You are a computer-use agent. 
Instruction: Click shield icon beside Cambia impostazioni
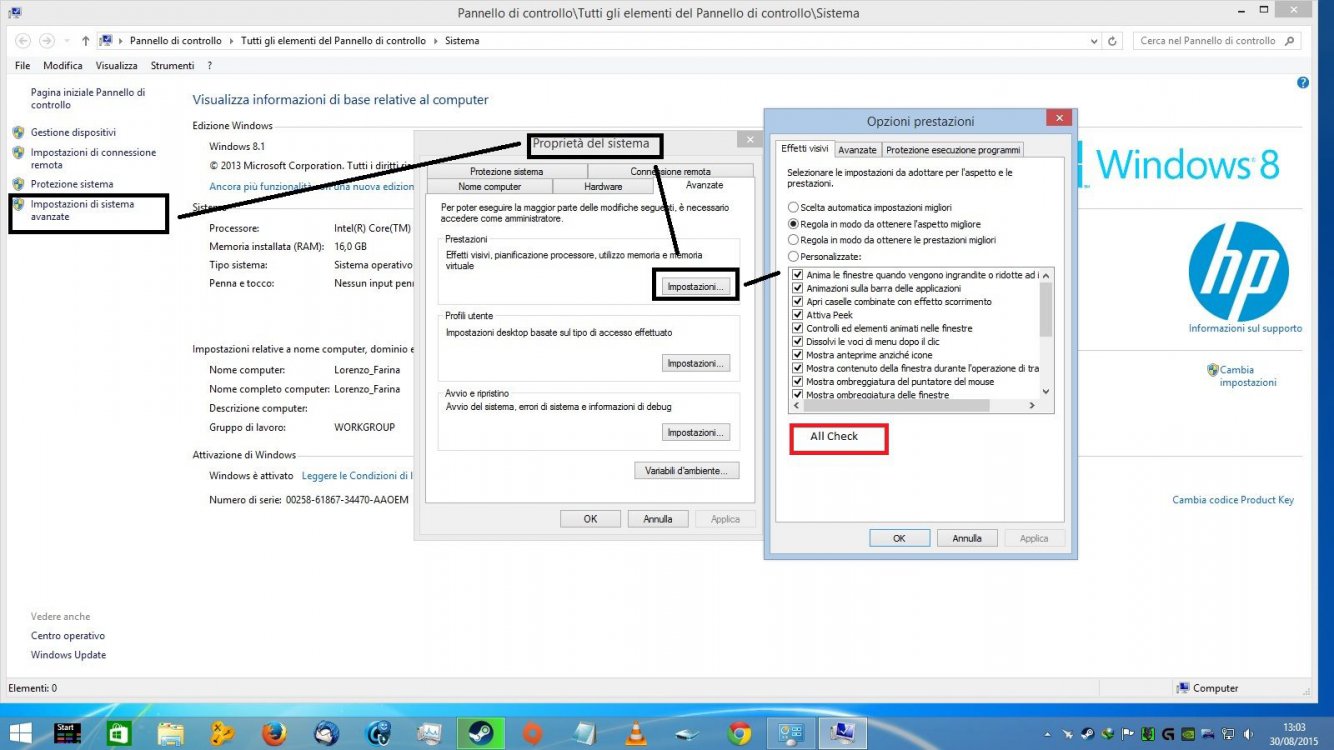click(1213, 370)
